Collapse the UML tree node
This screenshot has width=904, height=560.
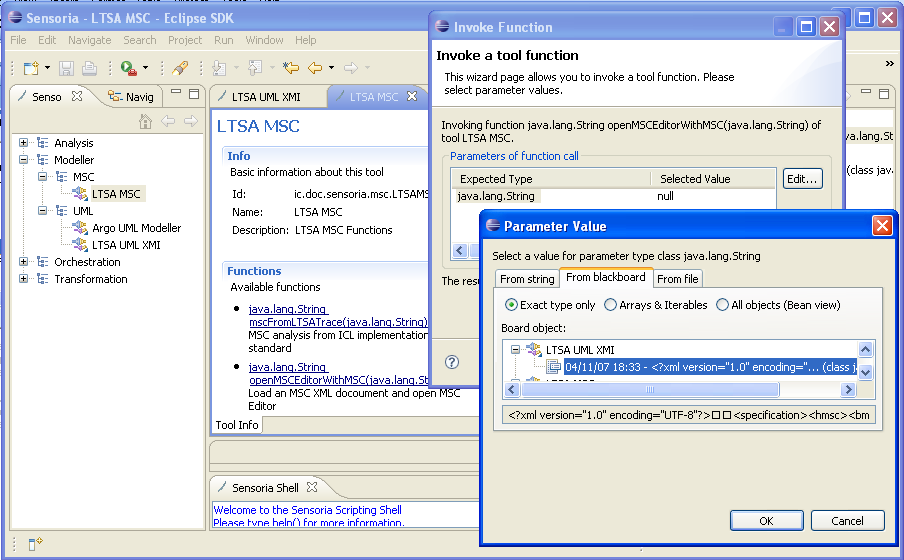pyautogui.click(x=42, y=211)
